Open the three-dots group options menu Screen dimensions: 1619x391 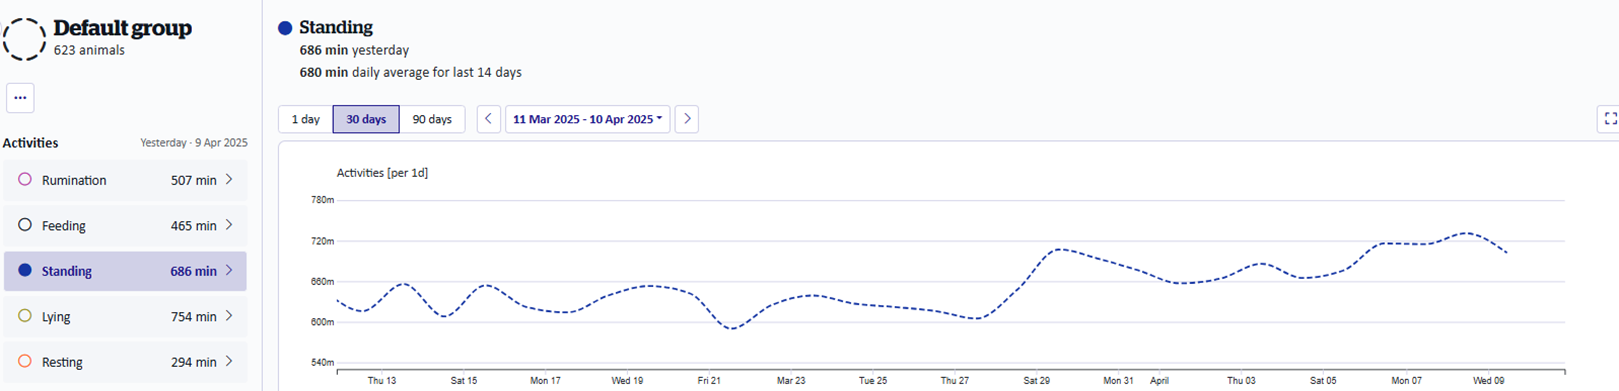[x=20, y=98]
